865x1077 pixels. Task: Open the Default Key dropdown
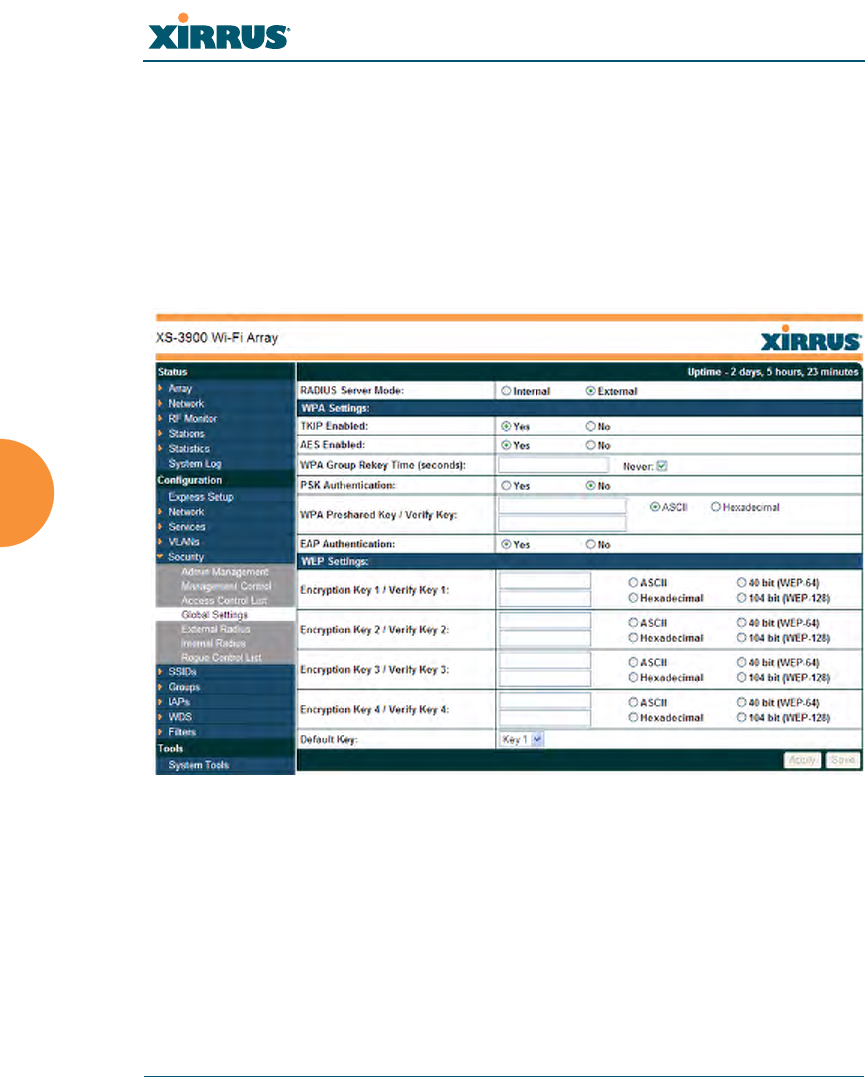pos(521,740)
